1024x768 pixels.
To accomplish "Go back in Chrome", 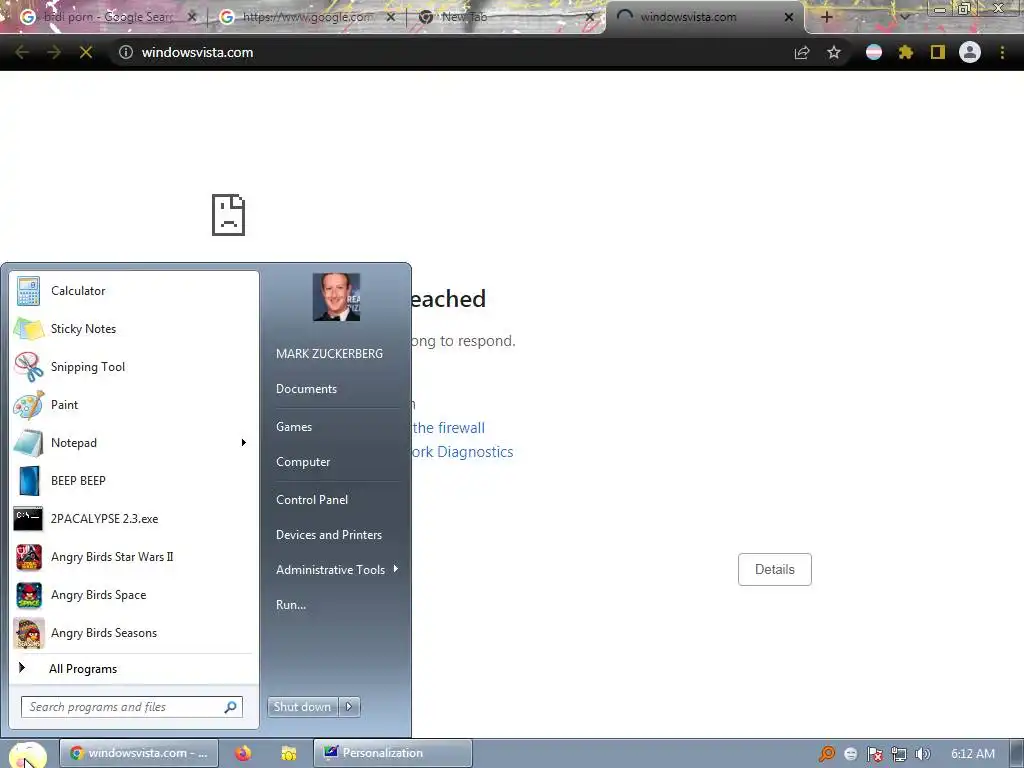I will (22, 52).
